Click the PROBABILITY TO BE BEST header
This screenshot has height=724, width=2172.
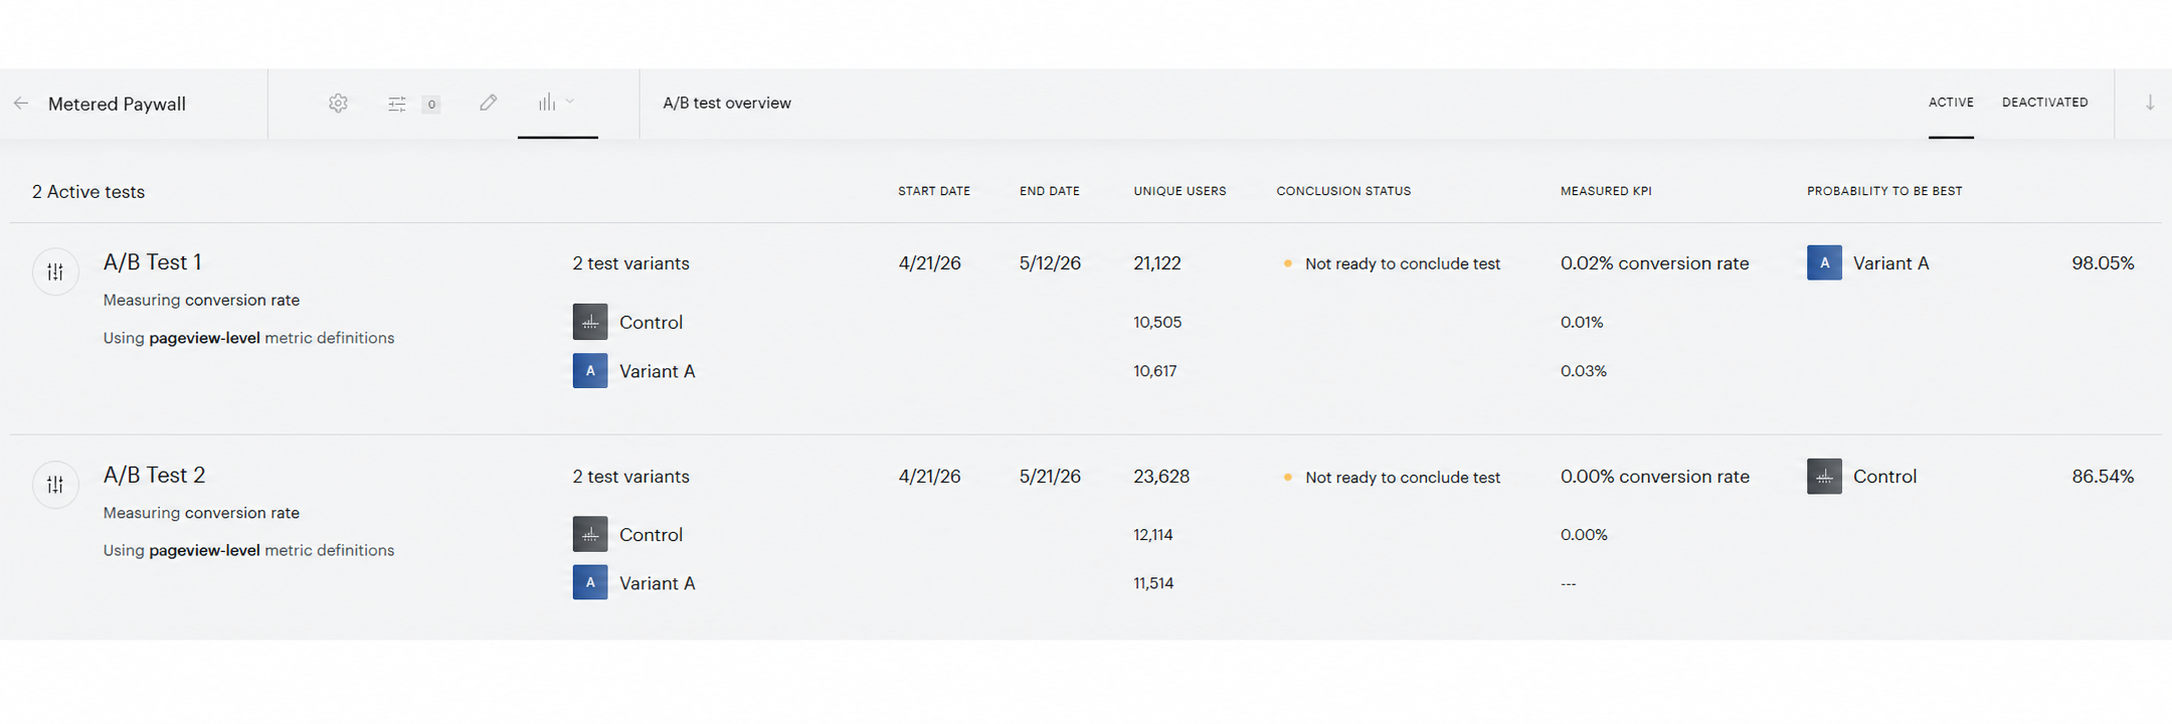point(1884,191)
